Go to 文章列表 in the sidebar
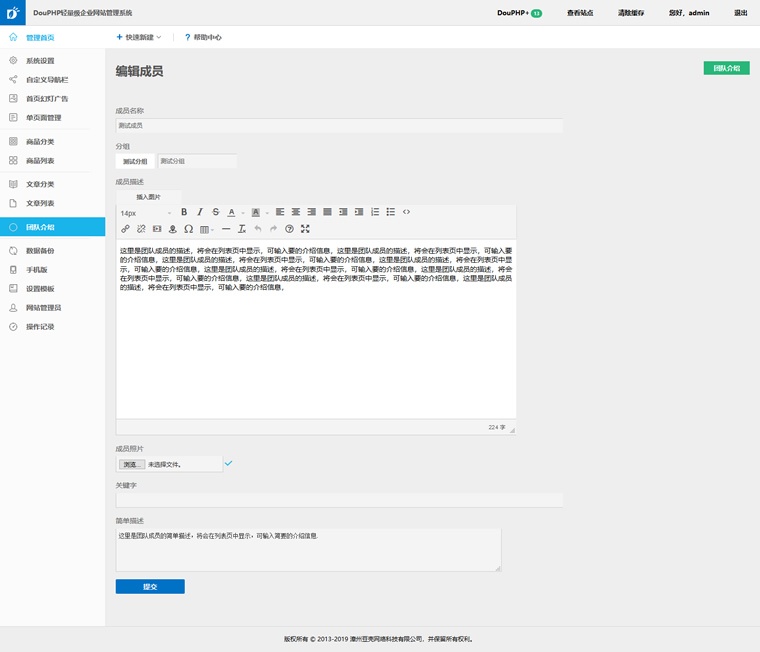This screenshot has height=652, width=760. 40,203
